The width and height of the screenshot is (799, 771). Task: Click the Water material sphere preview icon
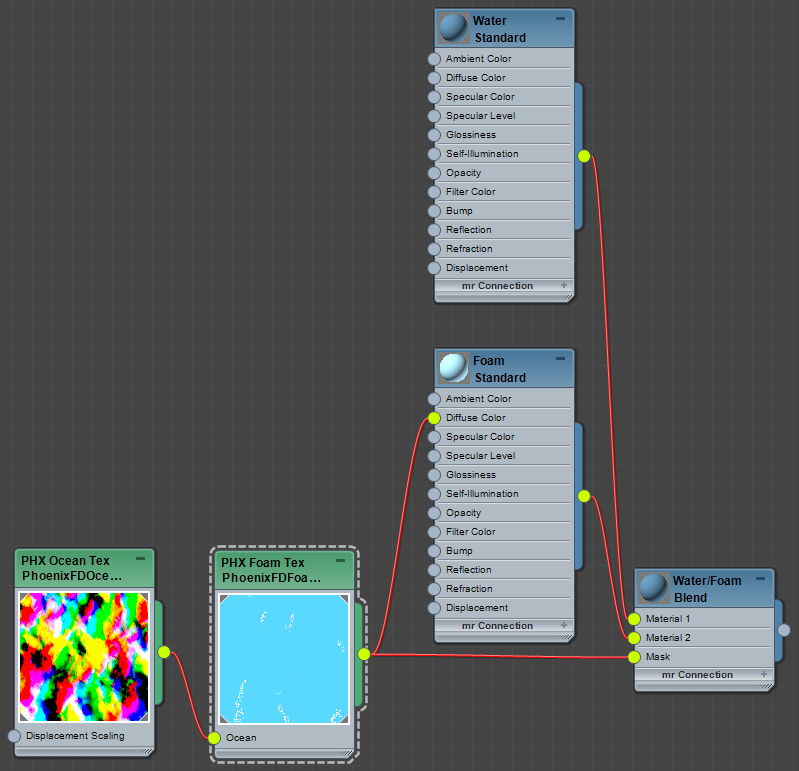pyautogui.click(x=453, y=29)
